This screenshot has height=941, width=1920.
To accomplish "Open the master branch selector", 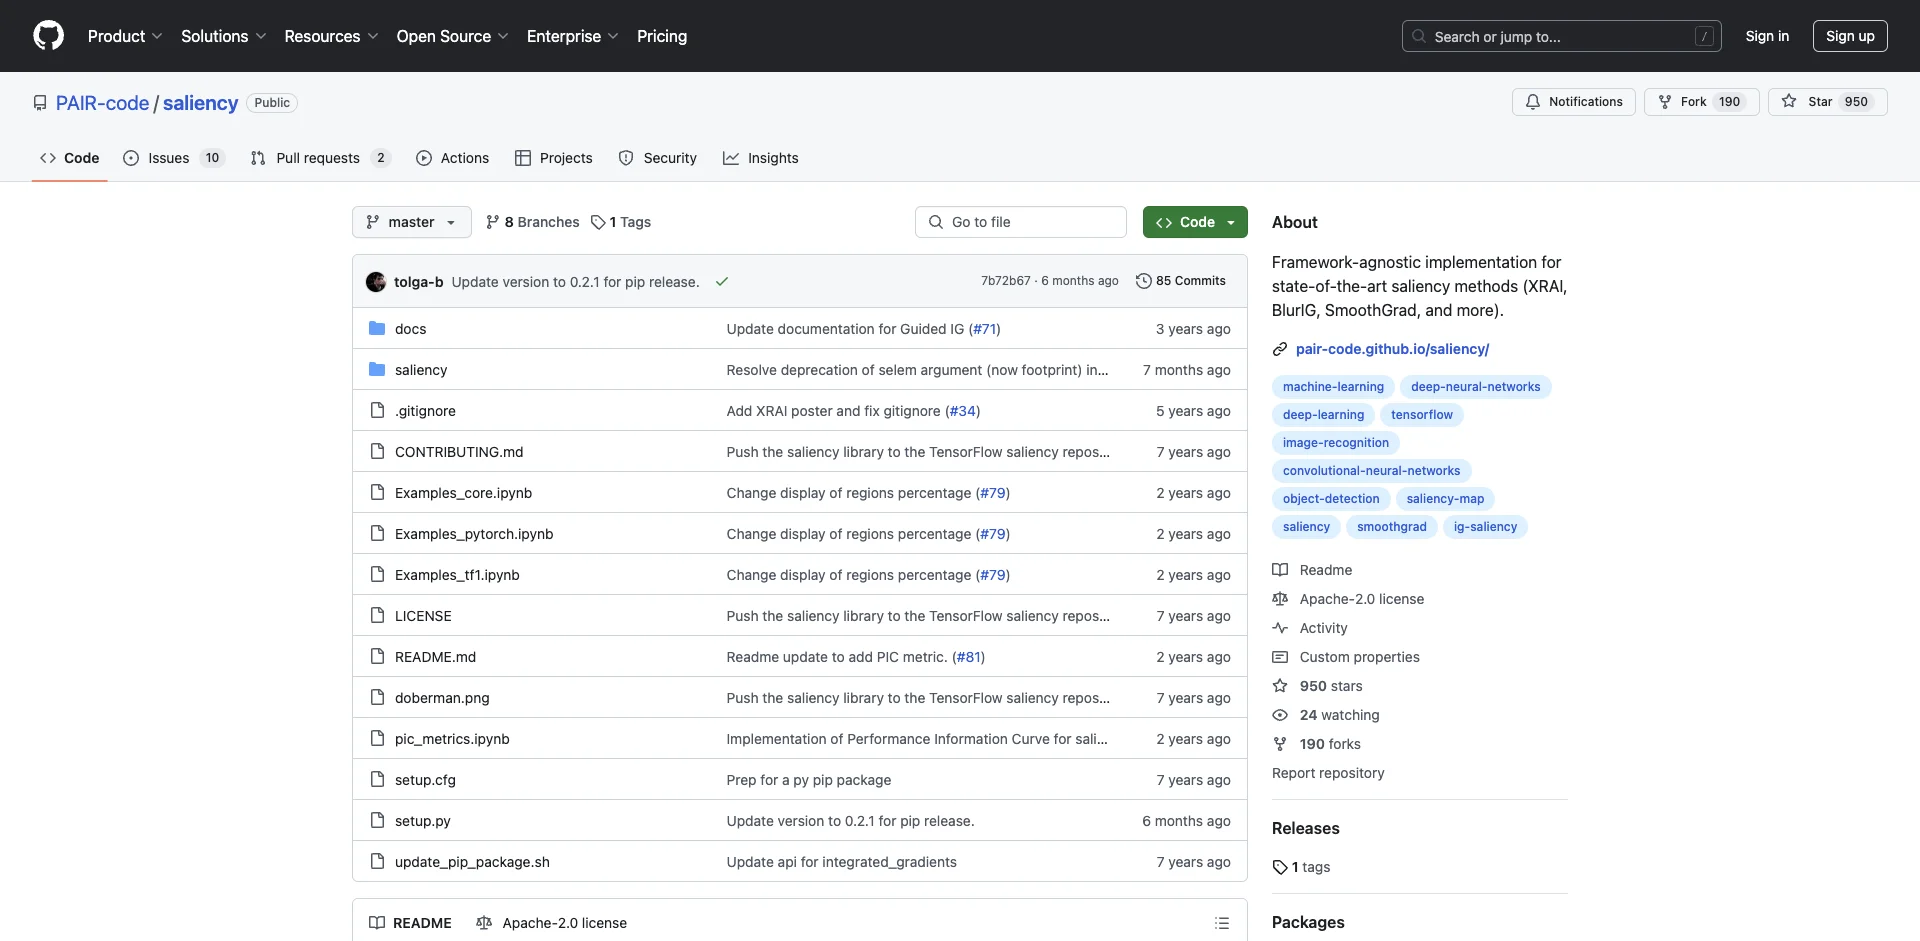I will pos(412,222).
